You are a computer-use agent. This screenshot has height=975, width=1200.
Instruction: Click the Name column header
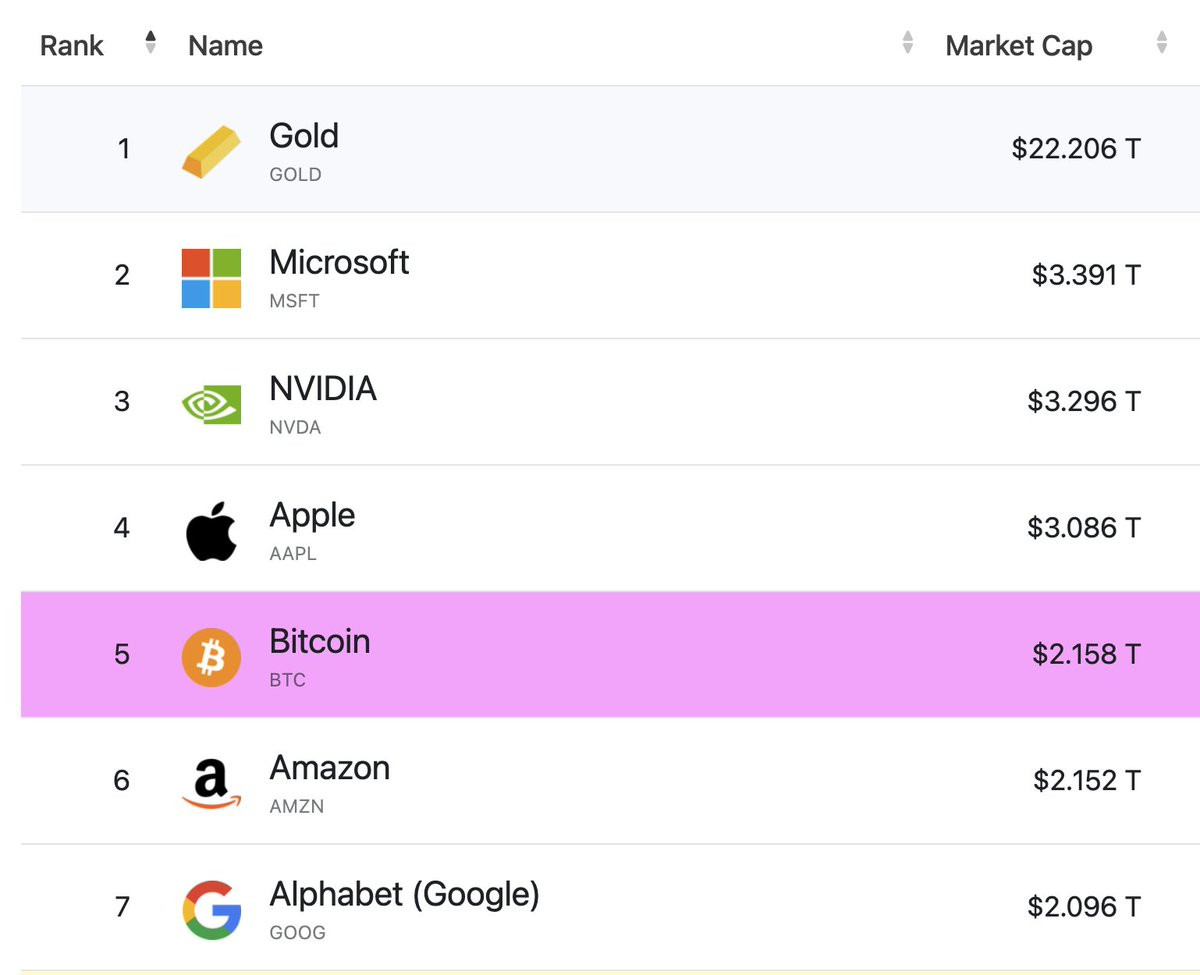225,46
